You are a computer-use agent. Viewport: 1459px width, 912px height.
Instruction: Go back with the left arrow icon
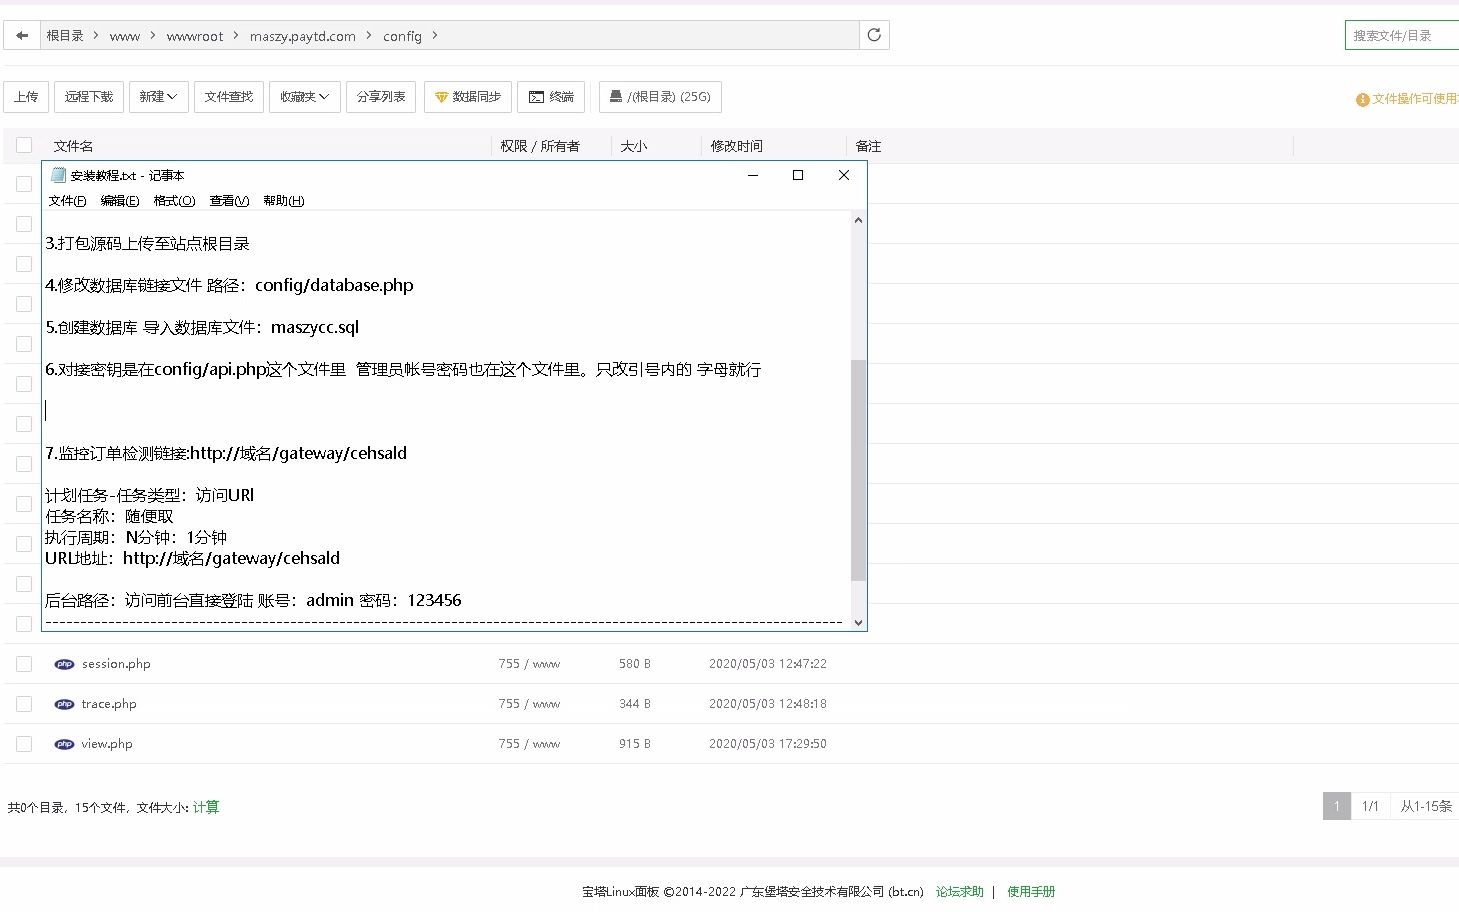tap(22, 36)
